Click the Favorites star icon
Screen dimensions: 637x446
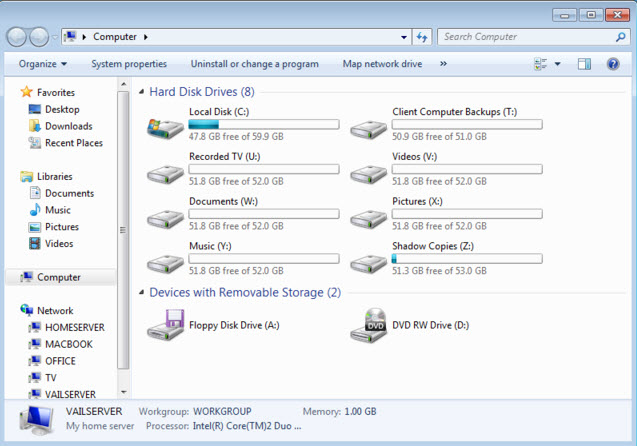26,92
